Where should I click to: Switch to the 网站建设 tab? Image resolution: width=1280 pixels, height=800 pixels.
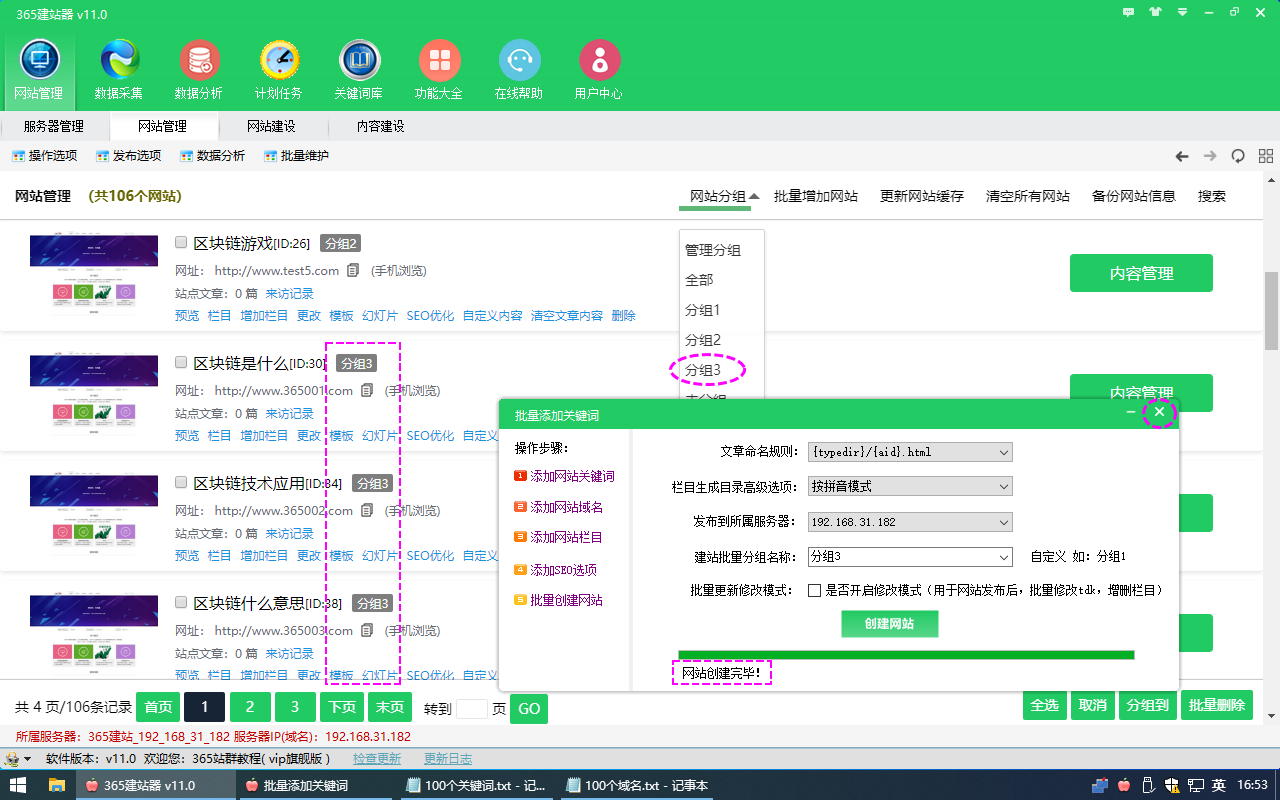[x=272, y=126]
